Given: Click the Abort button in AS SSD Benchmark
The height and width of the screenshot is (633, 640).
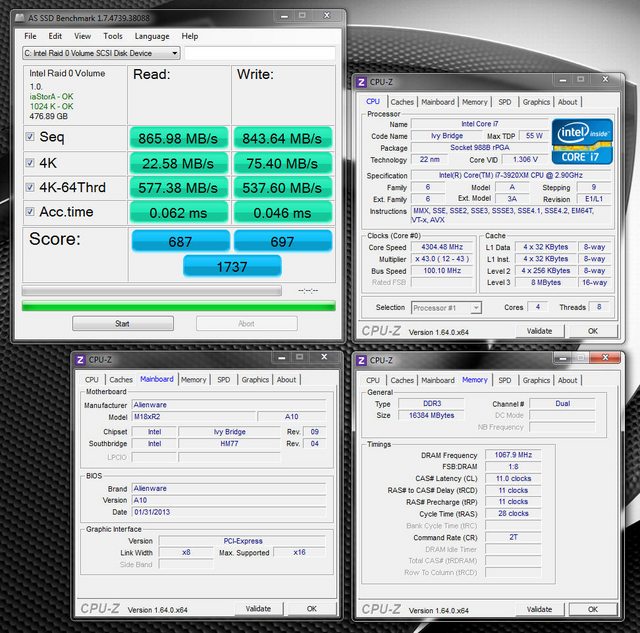Looking at the screenshot, I should (x=247, y=324).
